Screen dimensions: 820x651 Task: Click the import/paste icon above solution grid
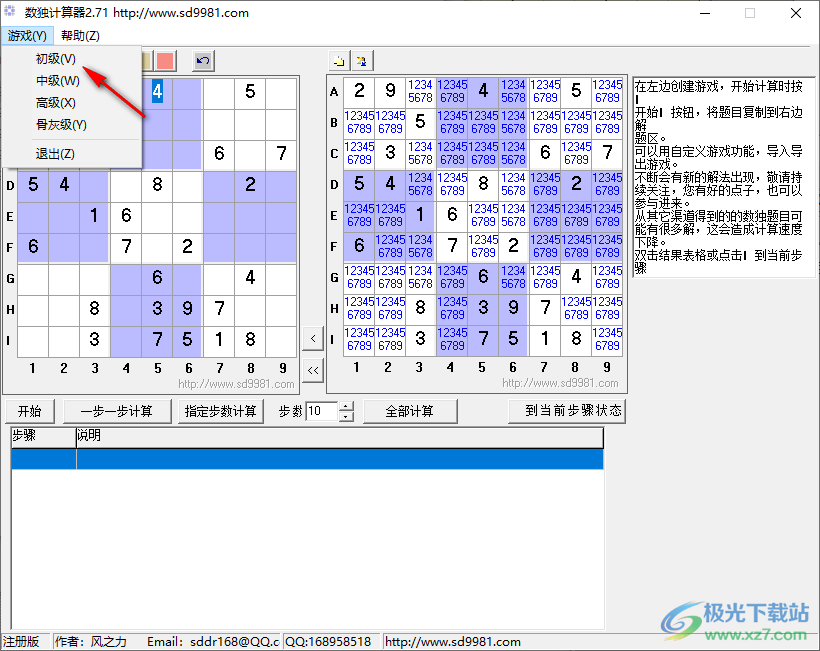tap(361, 61)
